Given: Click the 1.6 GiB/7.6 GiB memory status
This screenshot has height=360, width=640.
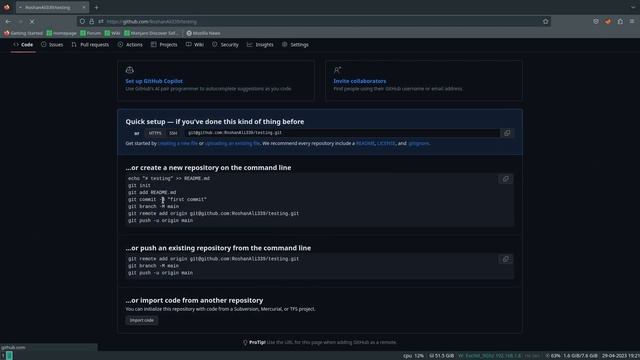Looking at the screenshot, I should tap(580, 356).
